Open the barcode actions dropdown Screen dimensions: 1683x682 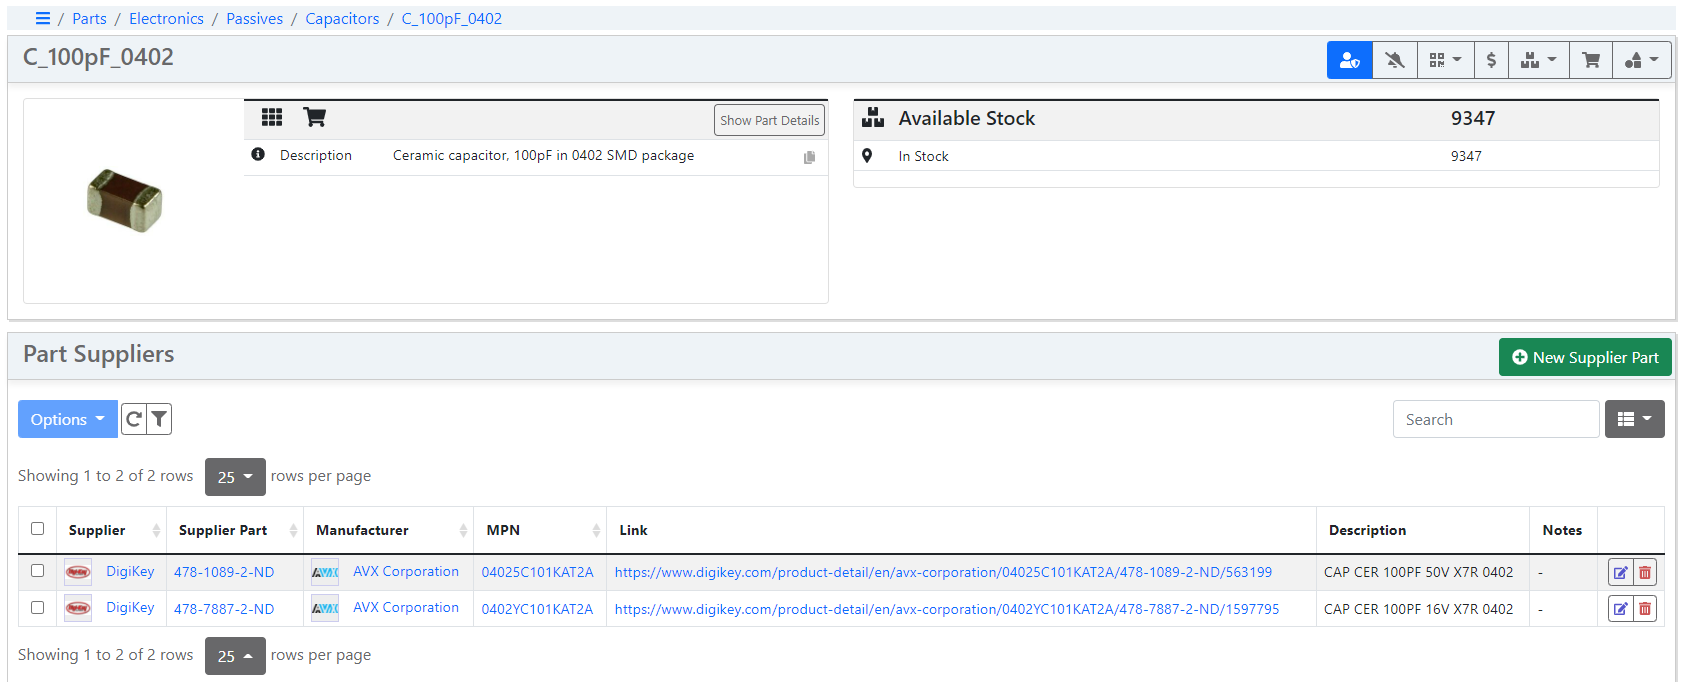tap(1445, 60)
